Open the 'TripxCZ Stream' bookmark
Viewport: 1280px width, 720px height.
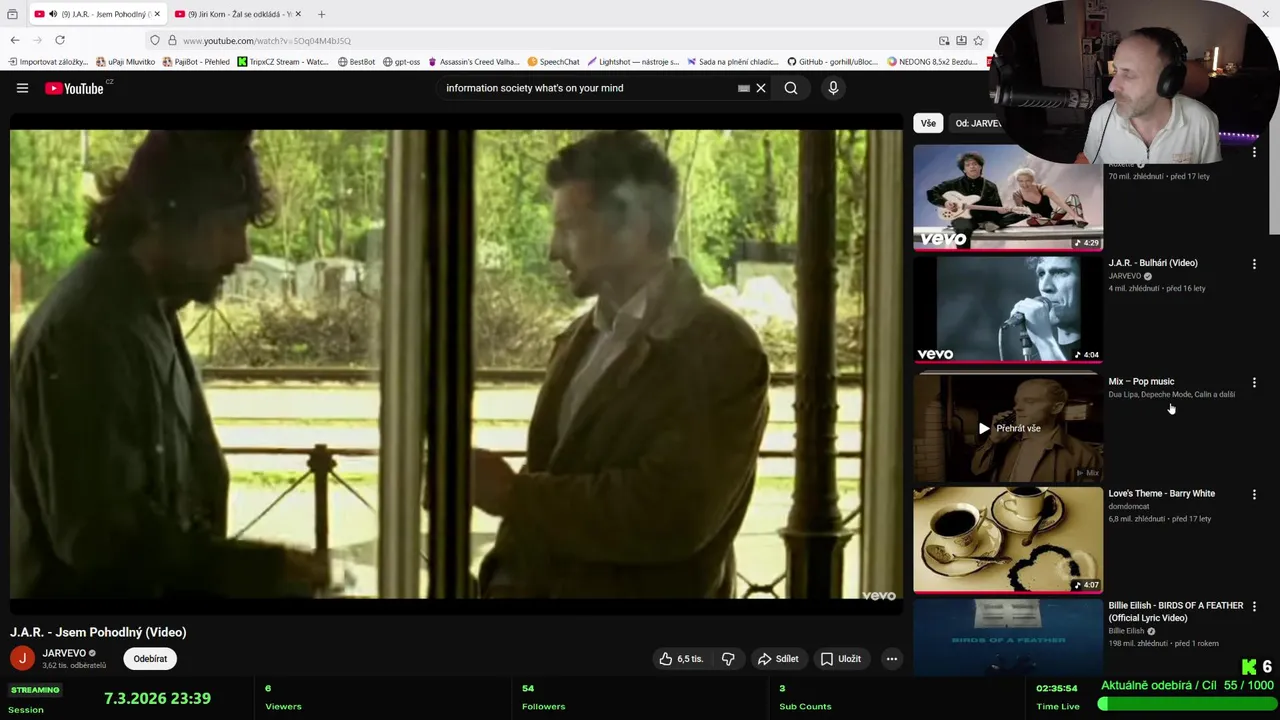click(x=283, y=62)
